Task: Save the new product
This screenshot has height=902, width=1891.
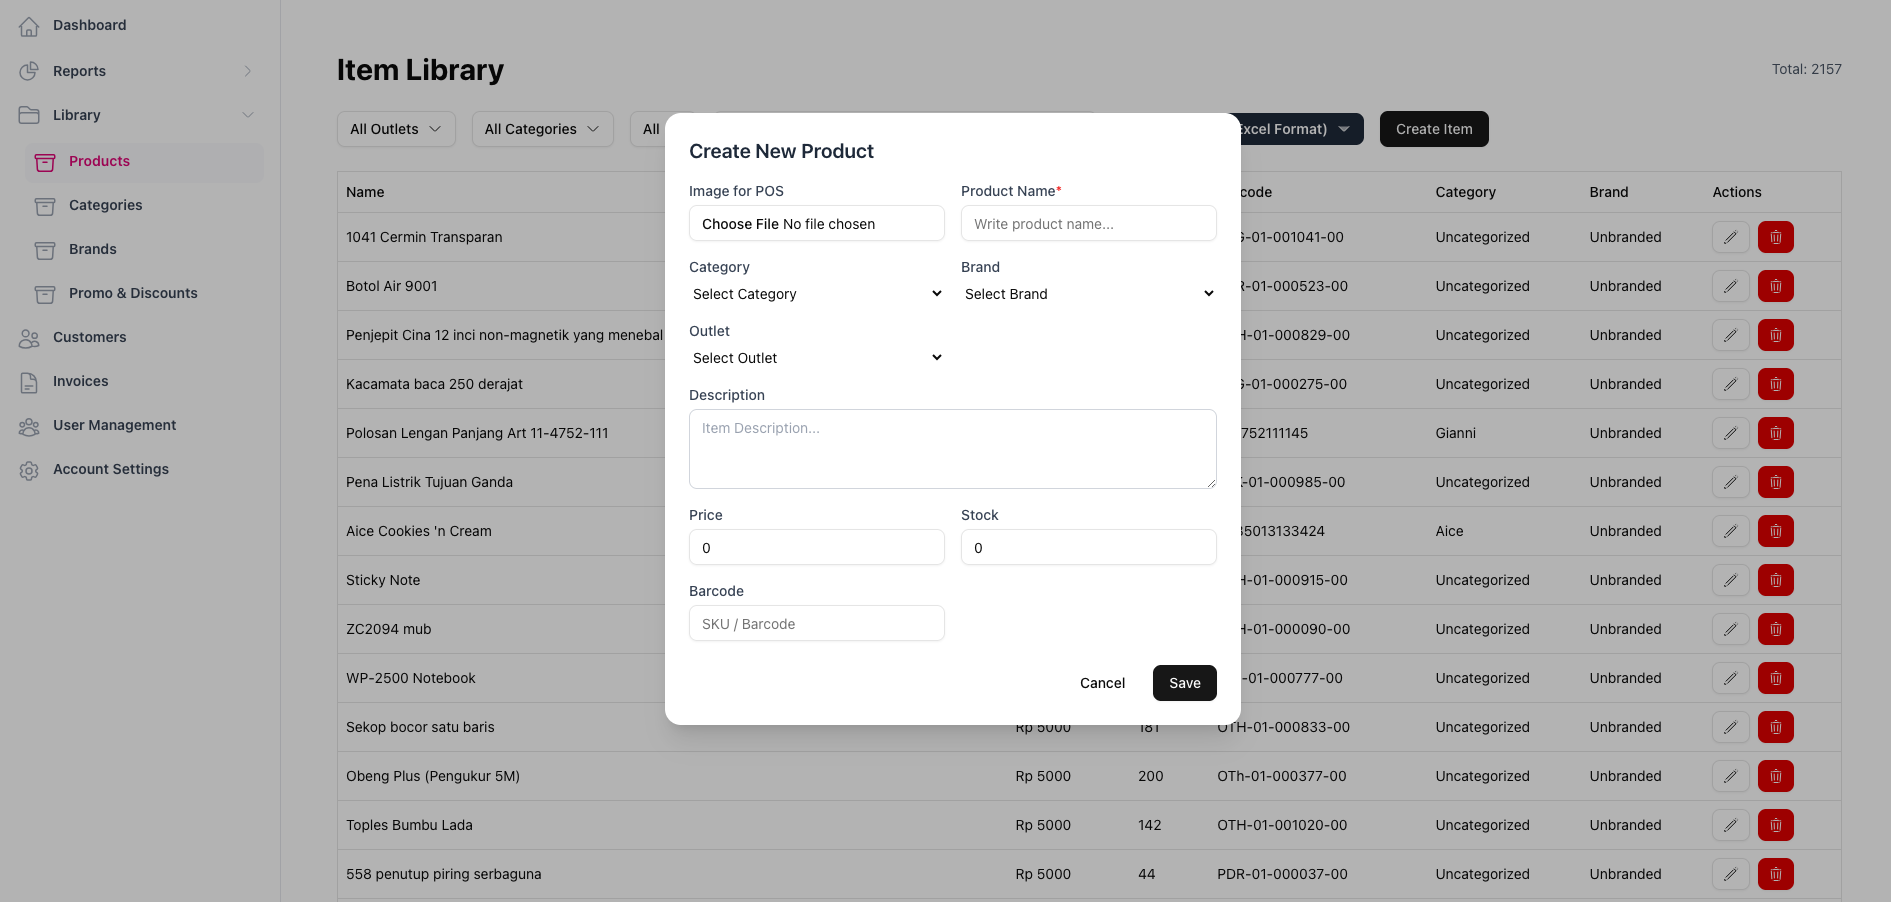Action: pos(1184,683)
